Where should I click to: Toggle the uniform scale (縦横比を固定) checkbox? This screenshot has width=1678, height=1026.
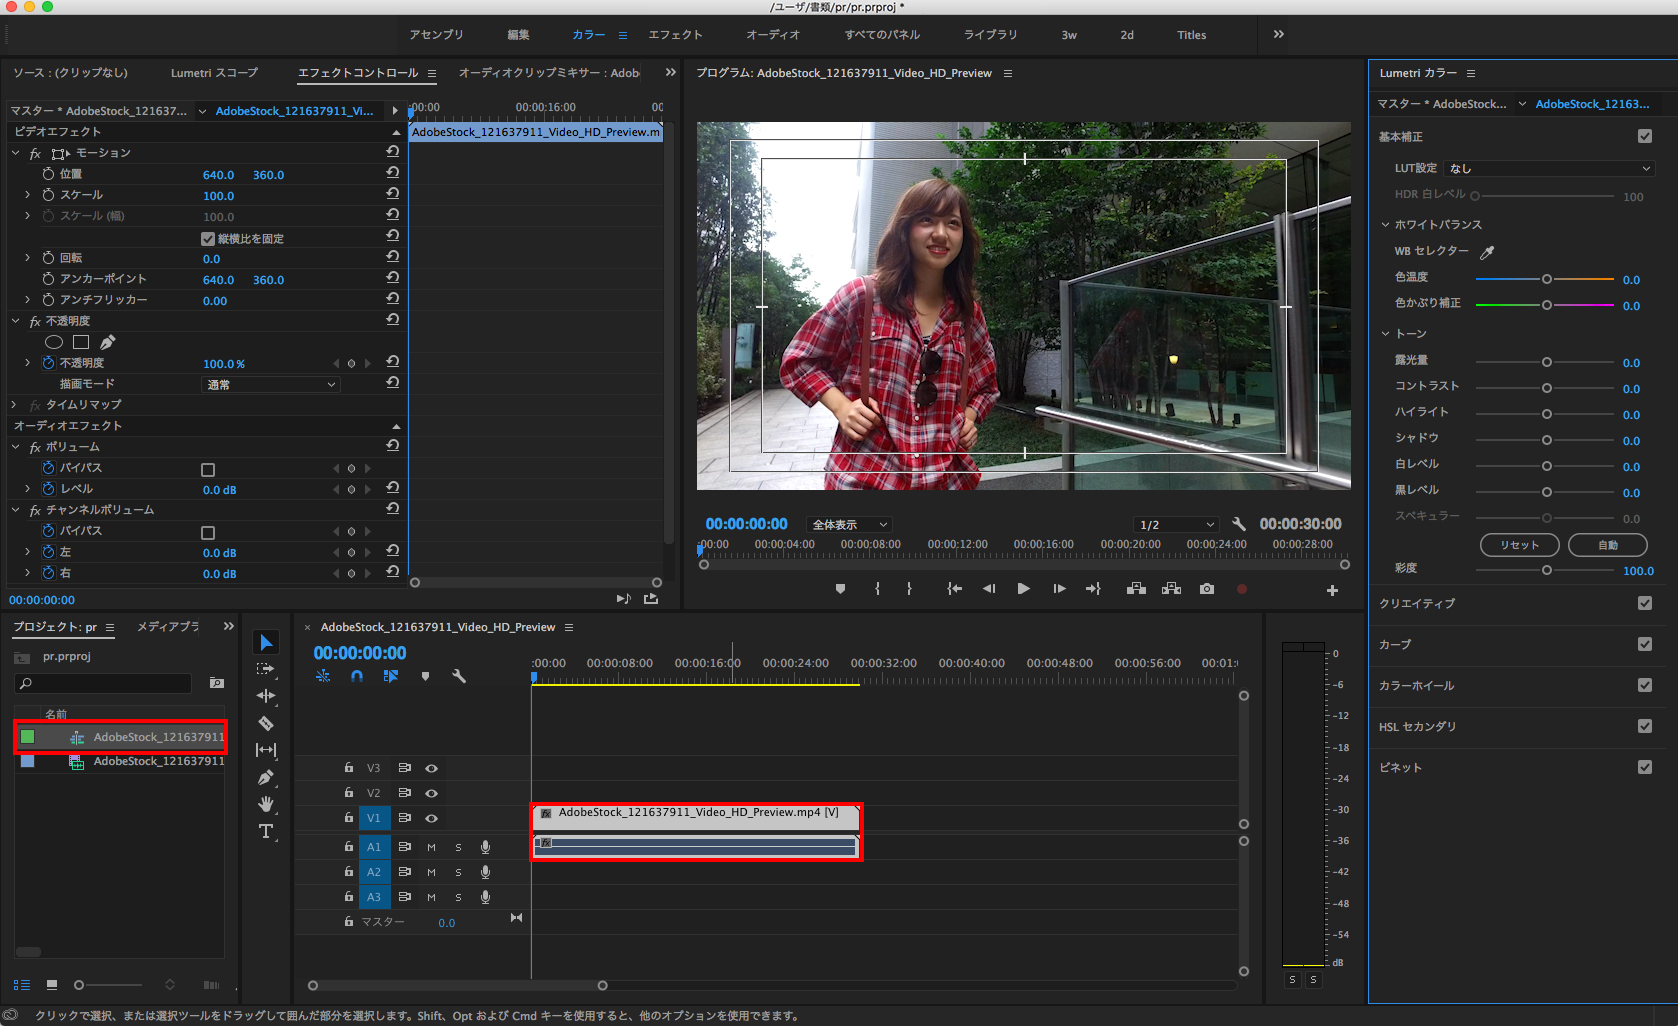tap(208, 239)
